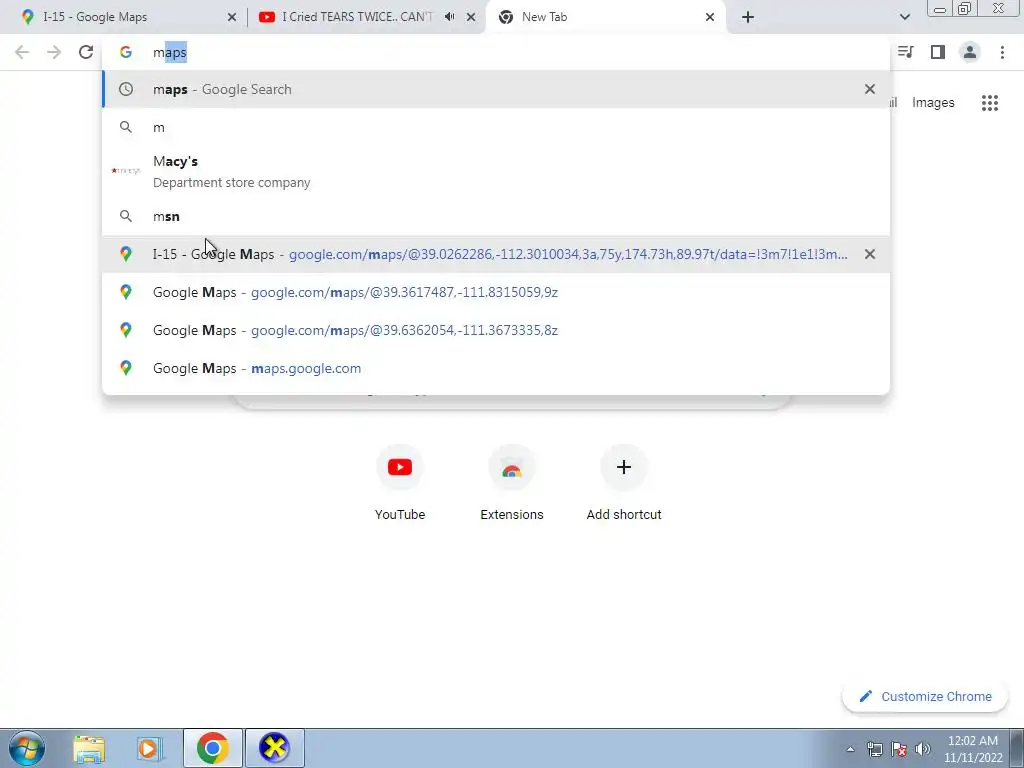Viewport: 1024px width, 768px height.
Task: Click in the address bar with maps text
Action: 496,52
